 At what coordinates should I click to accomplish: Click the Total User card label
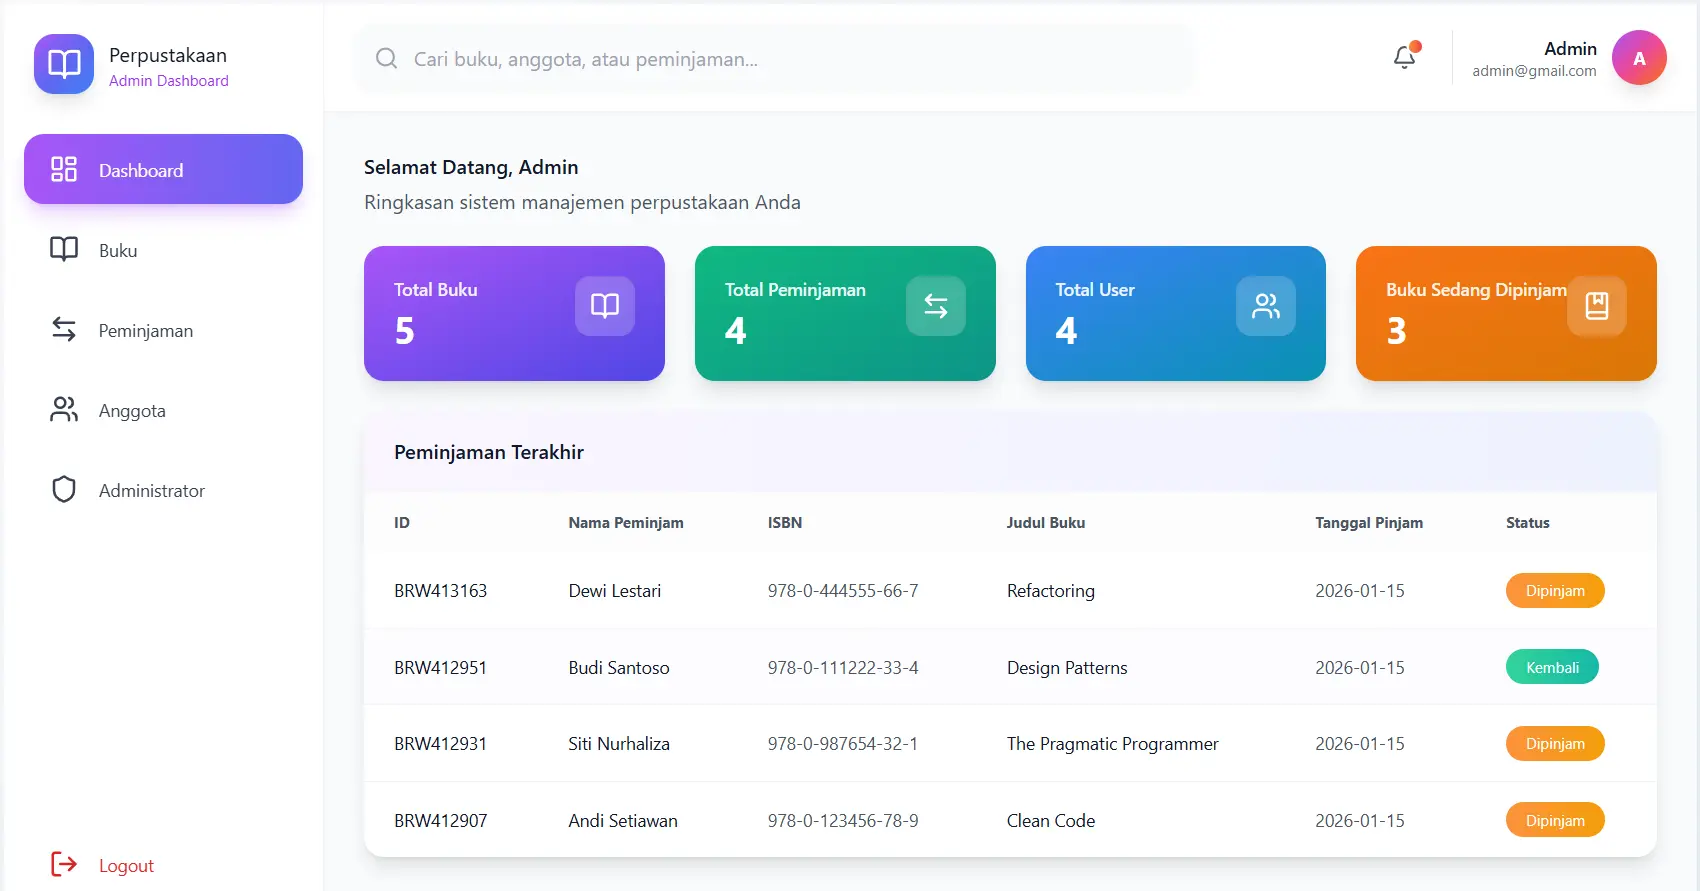pyautogui.click(x=1095, y=289)
